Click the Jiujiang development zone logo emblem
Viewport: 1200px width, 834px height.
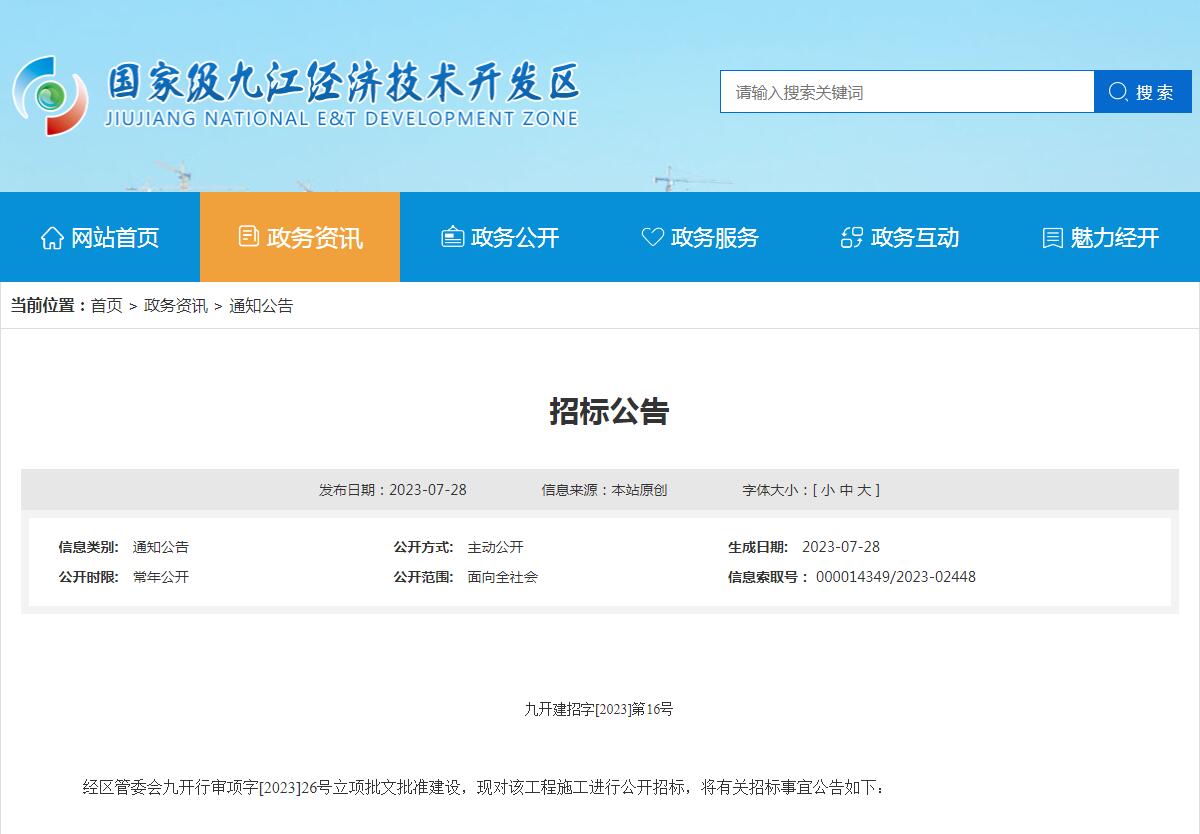pyautogui.click(x=50, y=95)
